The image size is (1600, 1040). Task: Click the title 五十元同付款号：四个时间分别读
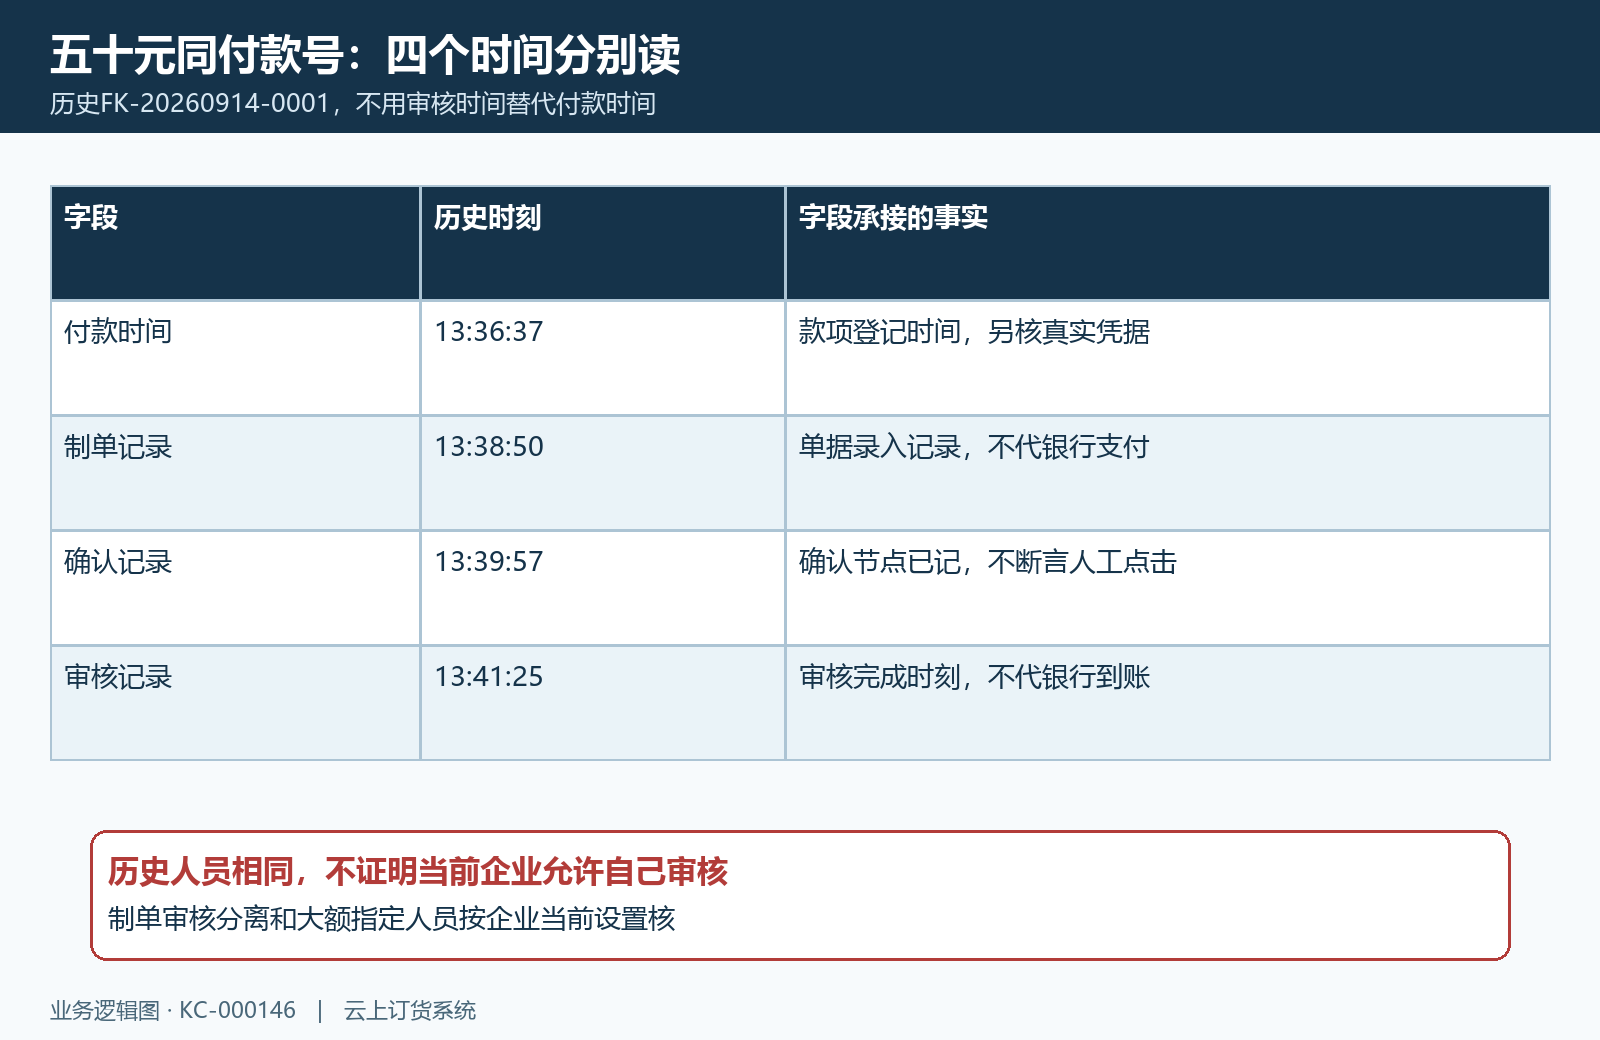click(365, 54)
